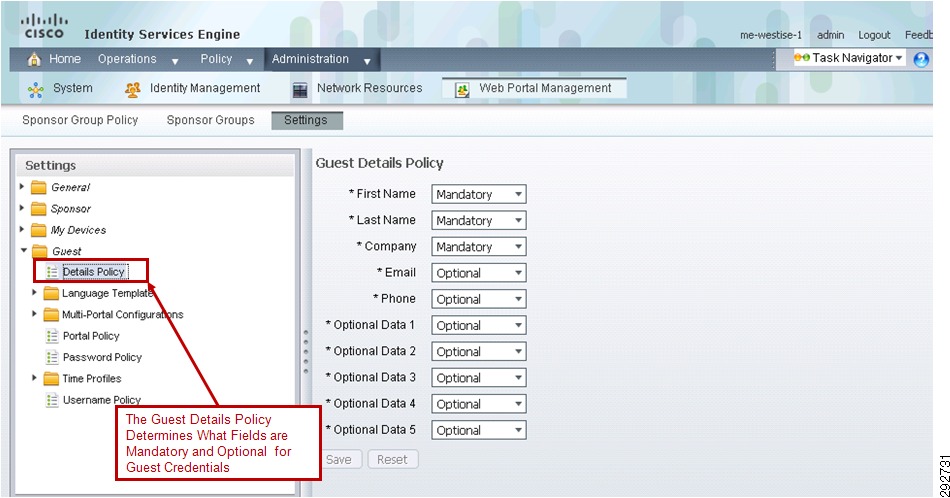This screenshot has height=498, width=950.
Task: Open the Company dropdown
Action: 479,247
